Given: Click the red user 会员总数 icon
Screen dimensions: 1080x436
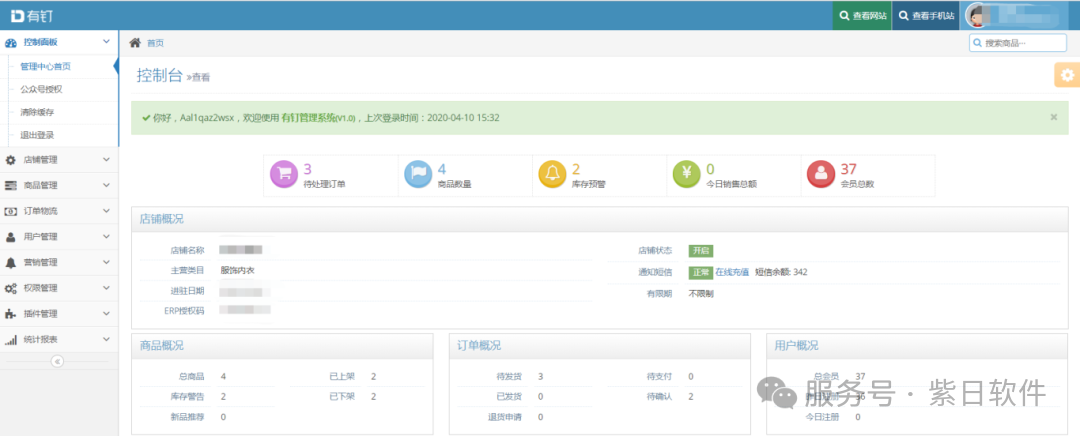Looking at the screenshot, I should click(x=821, y=175).
